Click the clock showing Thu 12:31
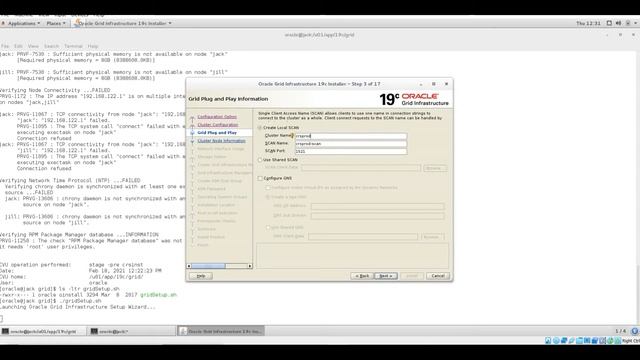The height and width of the screenshot is (360, 640). tap(588, 23)
